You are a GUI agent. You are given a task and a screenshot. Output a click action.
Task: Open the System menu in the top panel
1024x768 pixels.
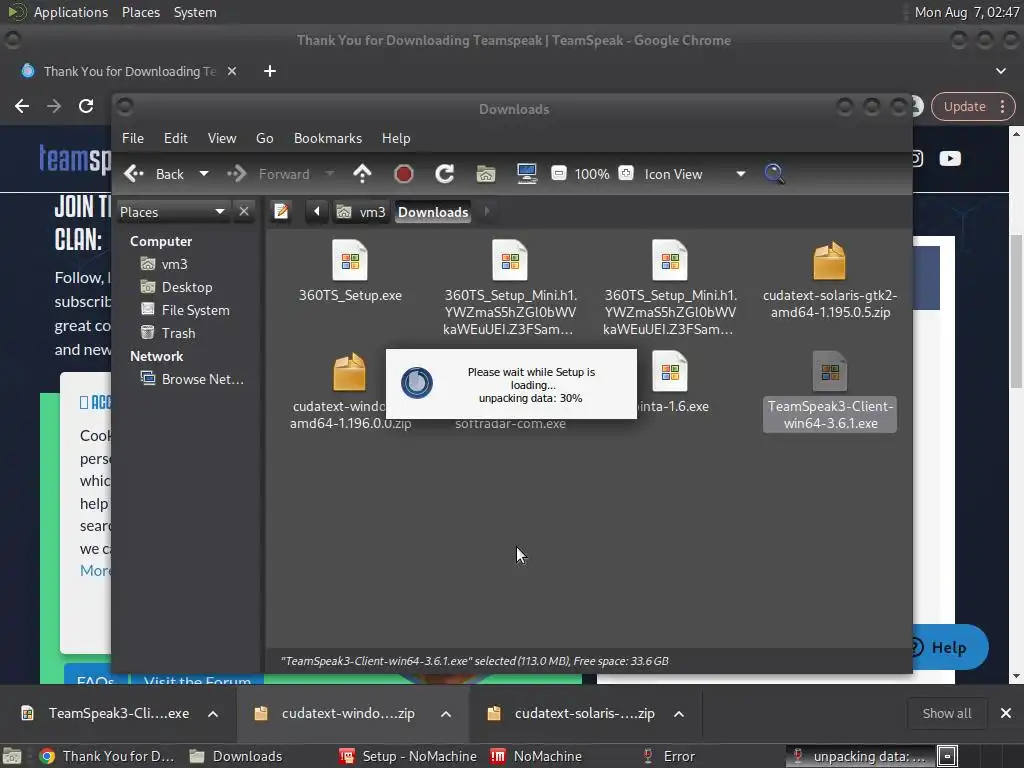click(x=195, y=12)
